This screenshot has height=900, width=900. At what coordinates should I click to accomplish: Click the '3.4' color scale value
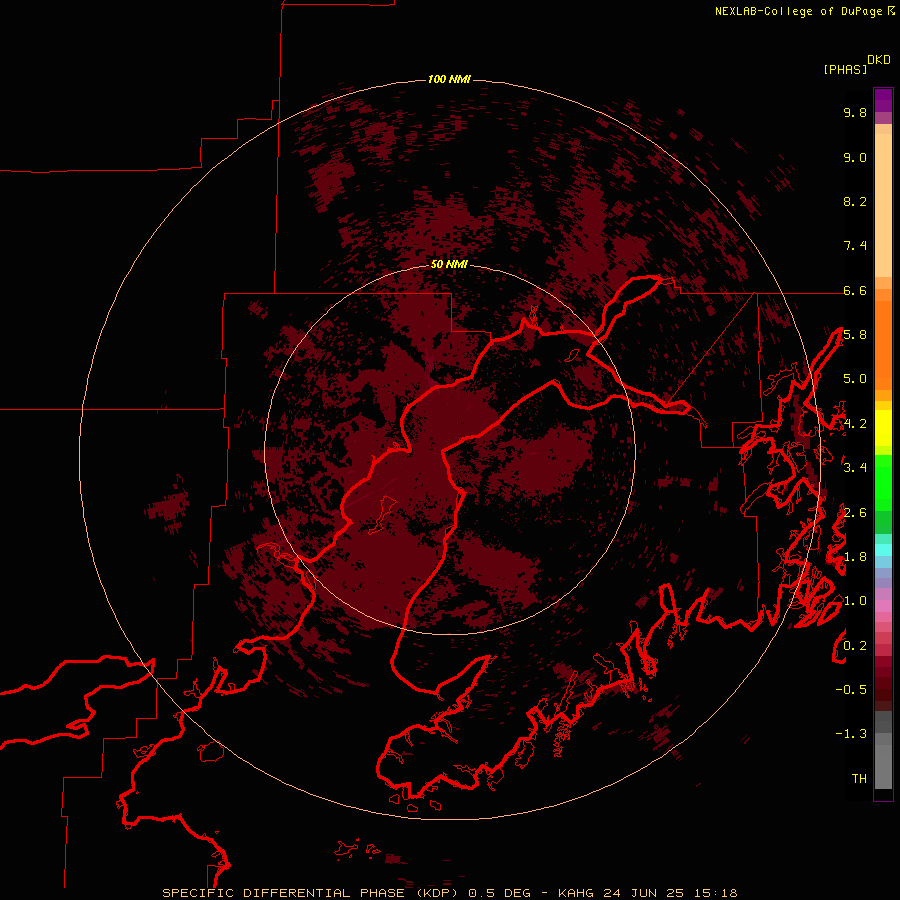pos(855,468)
